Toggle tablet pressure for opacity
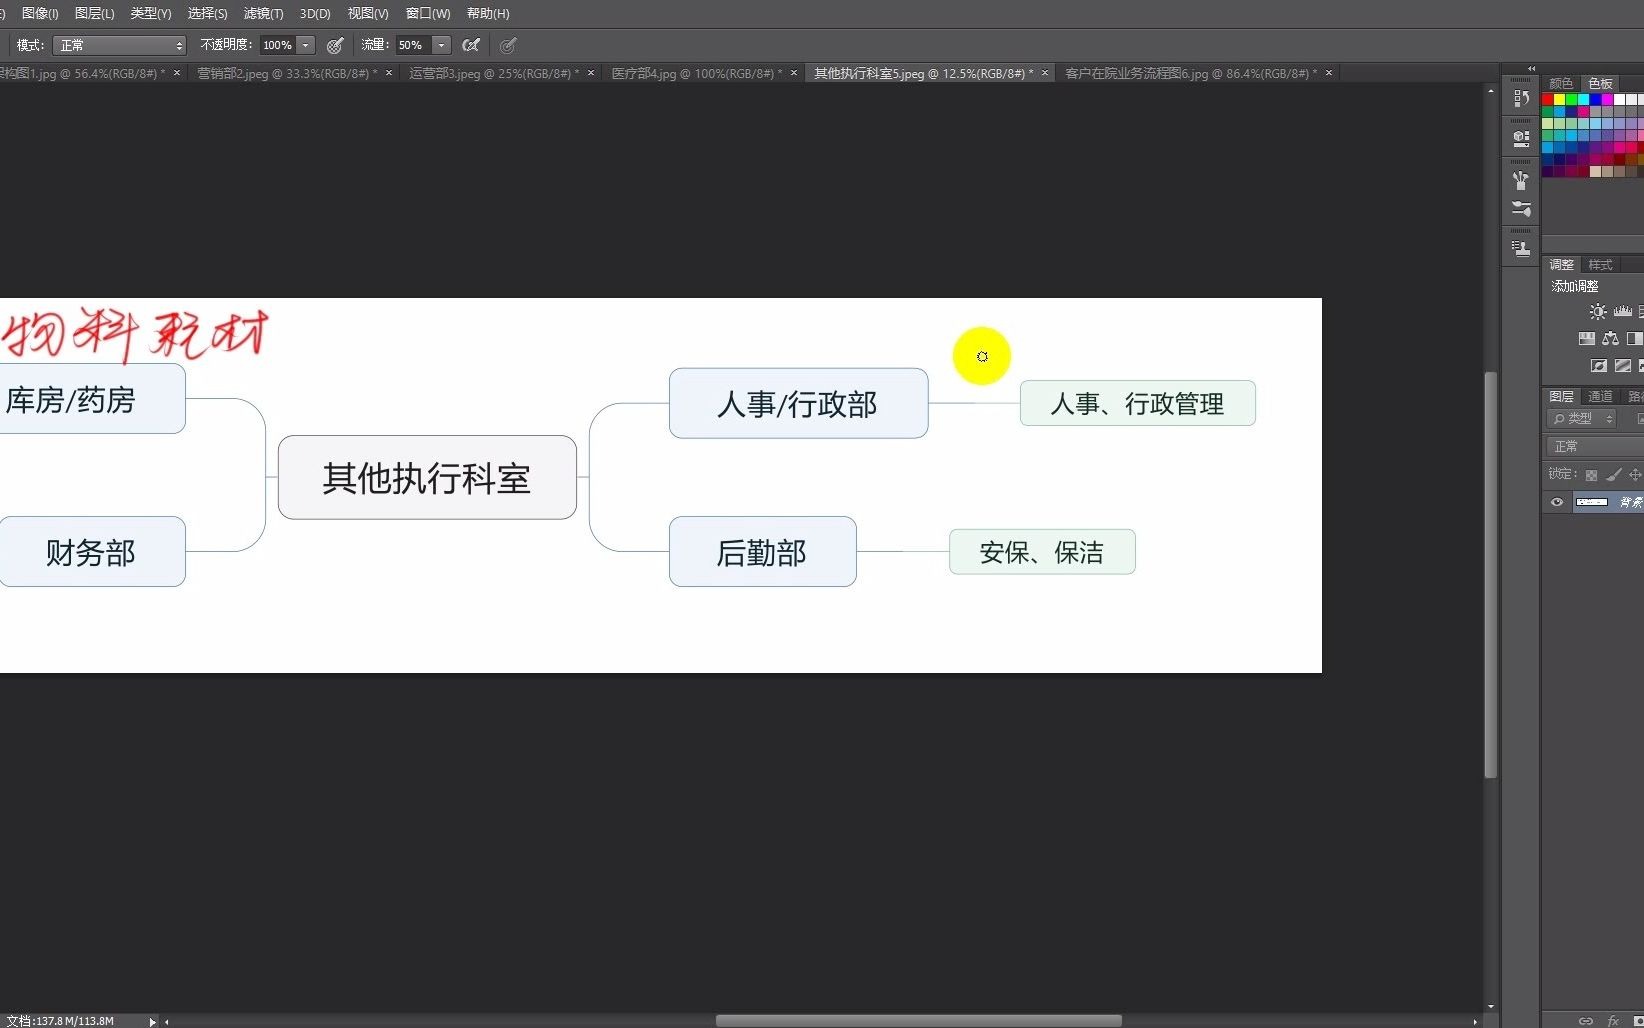This screenshot has height=1028, width=1644. tap(335, 45)
